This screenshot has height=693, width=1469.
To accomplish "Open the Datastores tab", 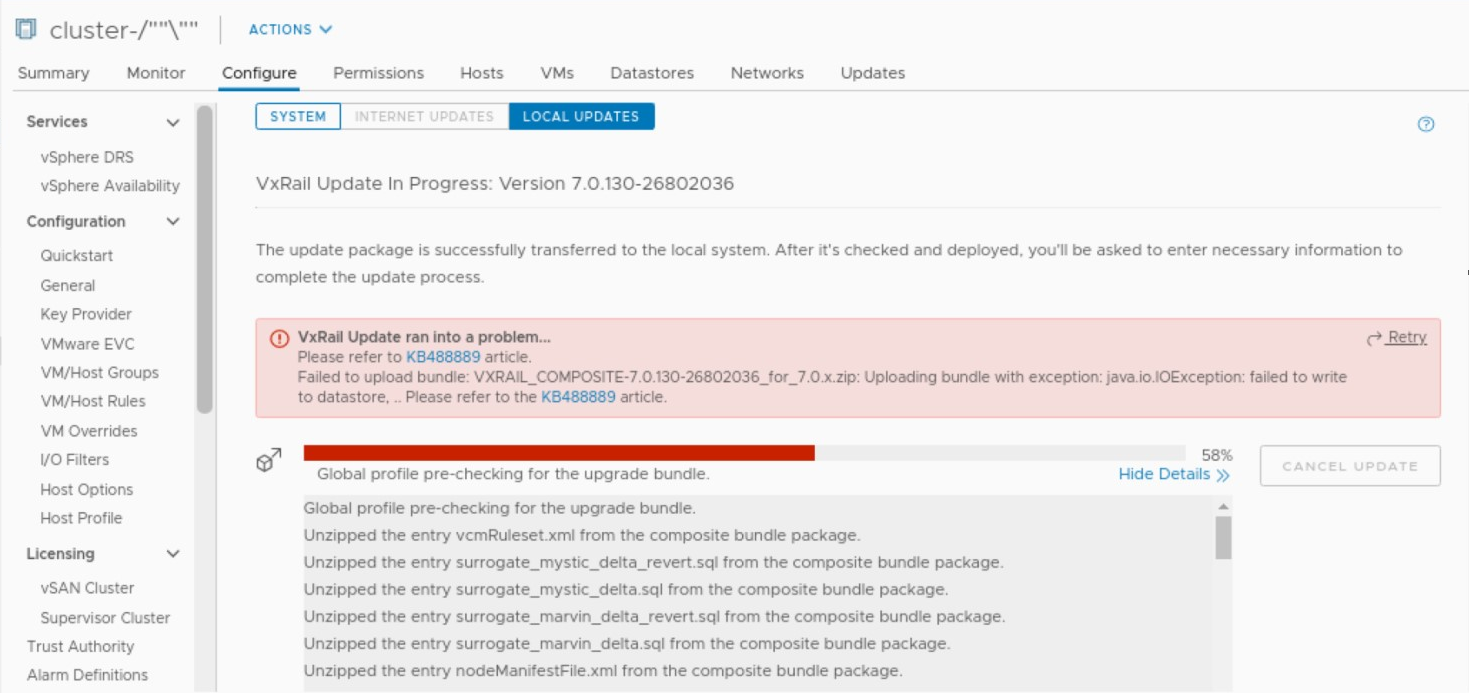I will tap(652, 73).
